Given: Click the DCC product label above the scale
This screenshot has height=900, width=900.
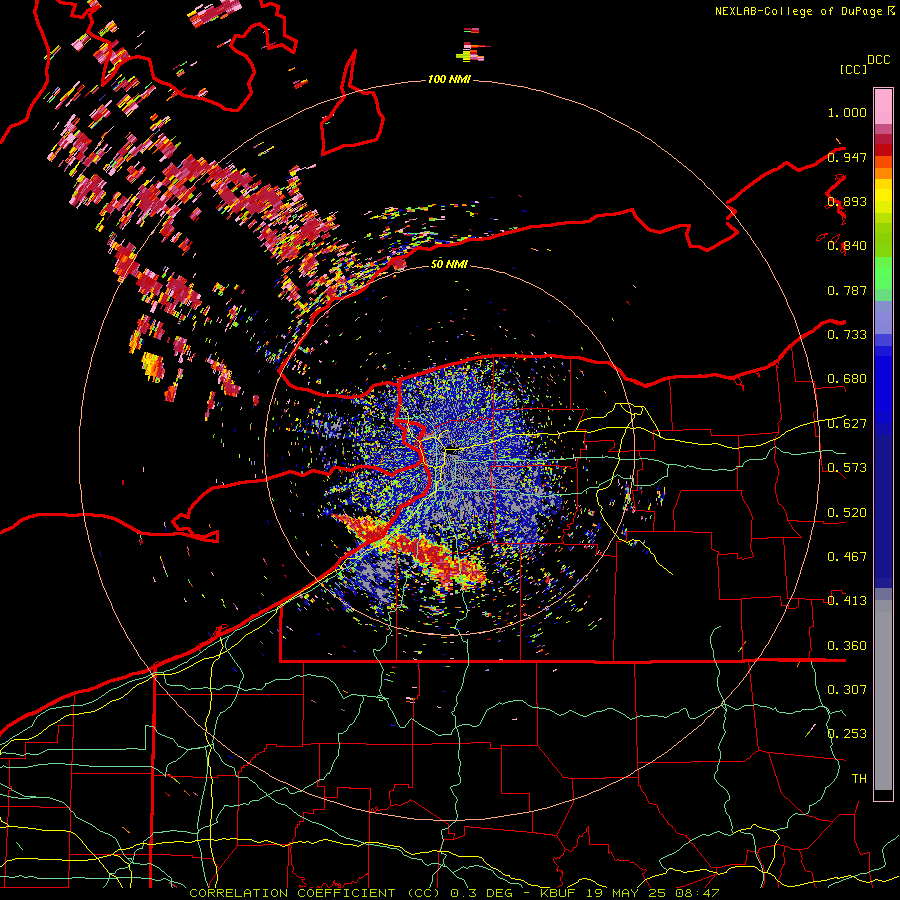Looking at the screenshot, I should click(878, 60).
